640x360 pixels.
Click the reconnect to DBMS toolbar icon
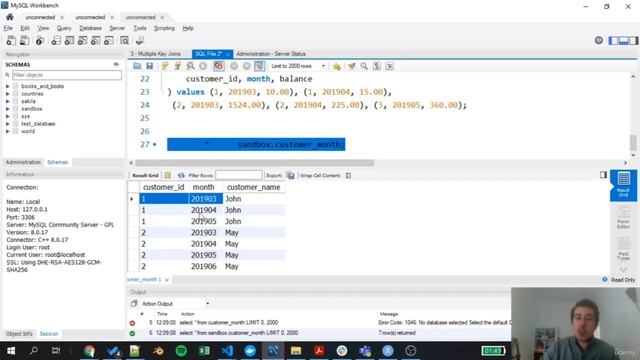click(x=140, y=40)
